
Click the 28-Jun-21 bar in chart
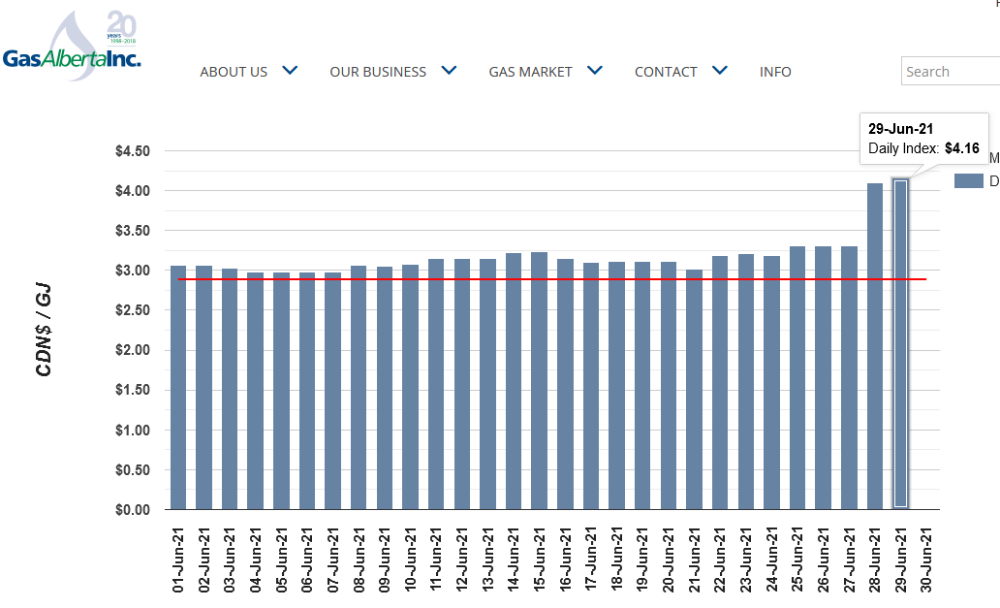pos(875,345)
